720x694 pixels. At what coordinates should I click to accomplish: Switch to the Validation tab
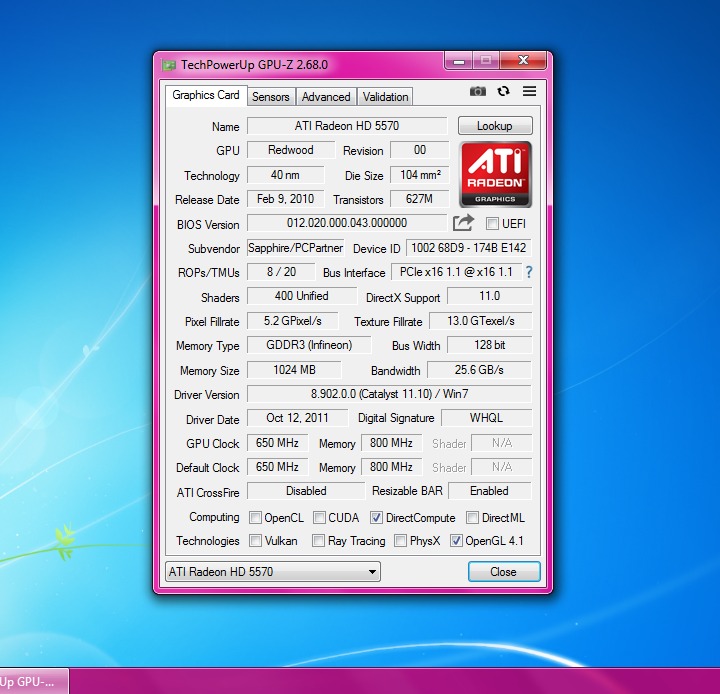tap(385, 97)
